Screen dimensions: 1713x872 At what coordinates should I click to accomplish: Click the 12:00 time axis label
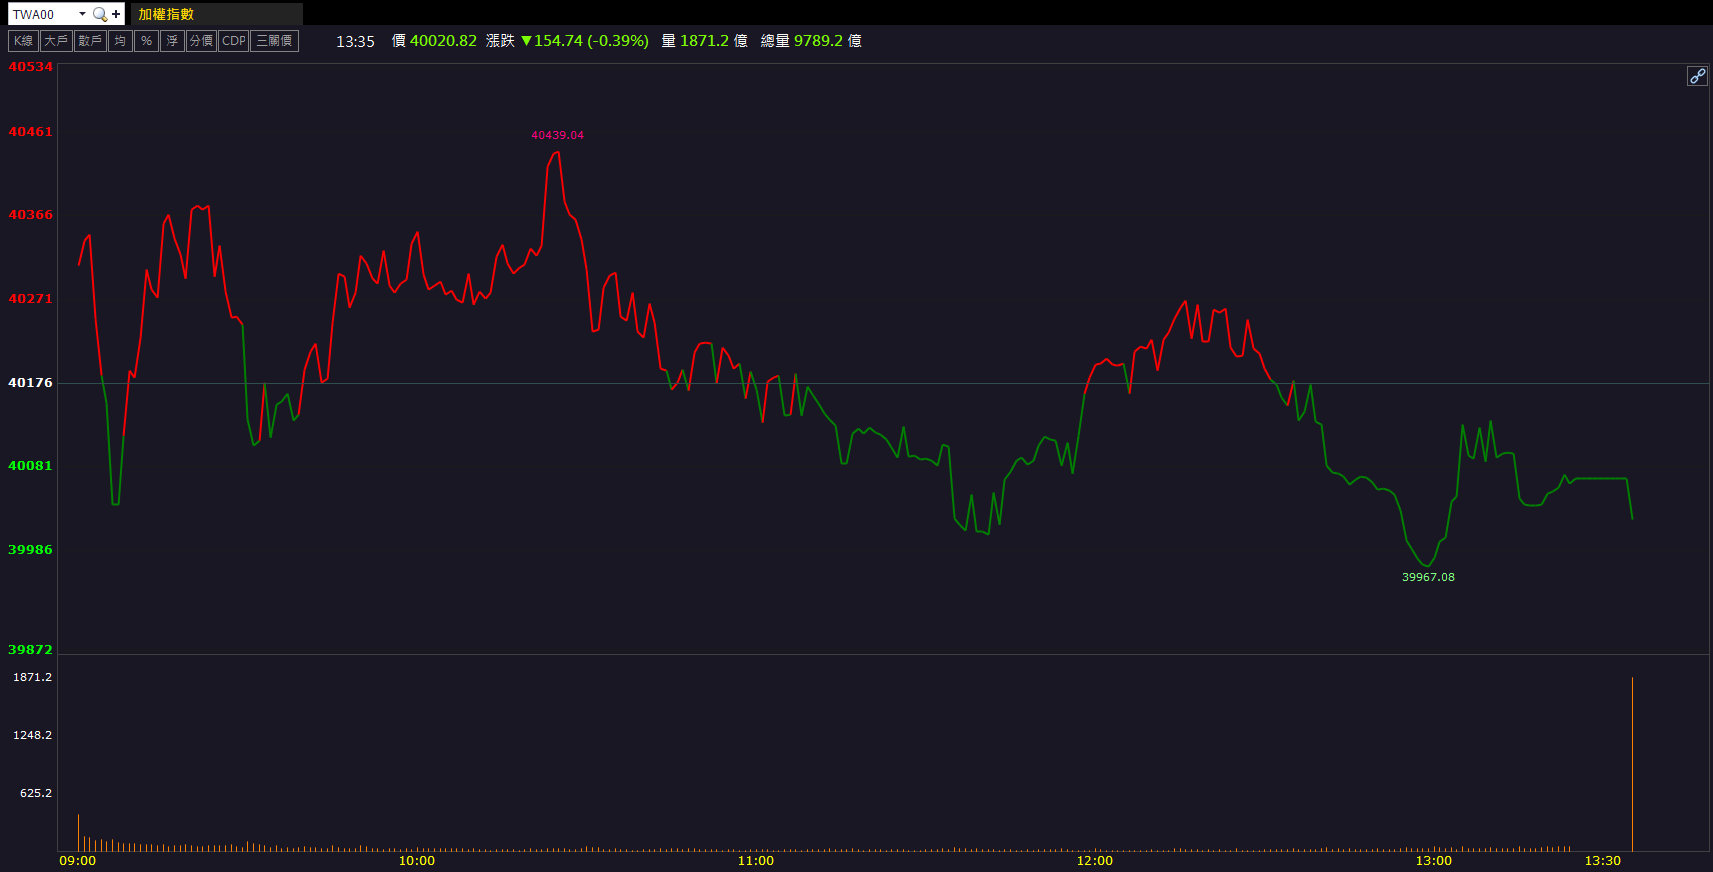point(1095,861)
